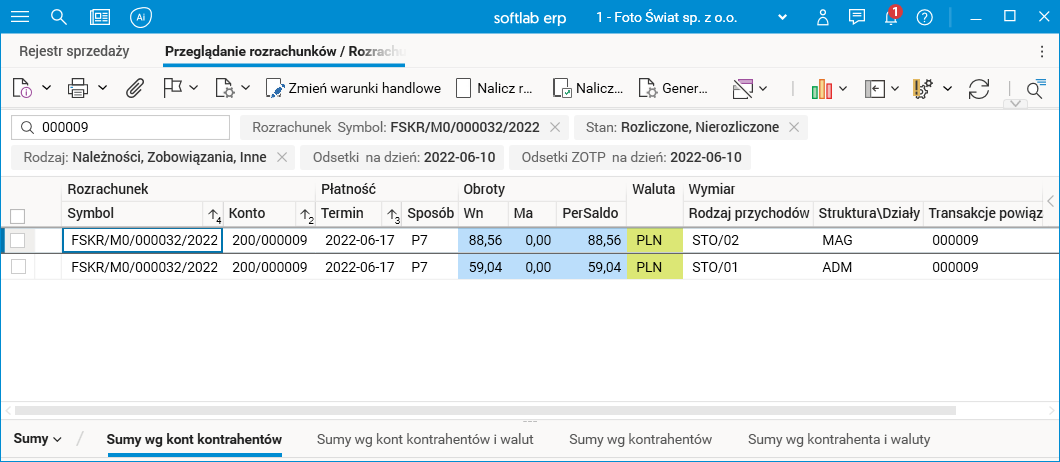Image resolution: width=1060 pixels, height=462 pixels.
Task: Select Sumy wg kontrahentów tab
Action: (x=640, y=439)
